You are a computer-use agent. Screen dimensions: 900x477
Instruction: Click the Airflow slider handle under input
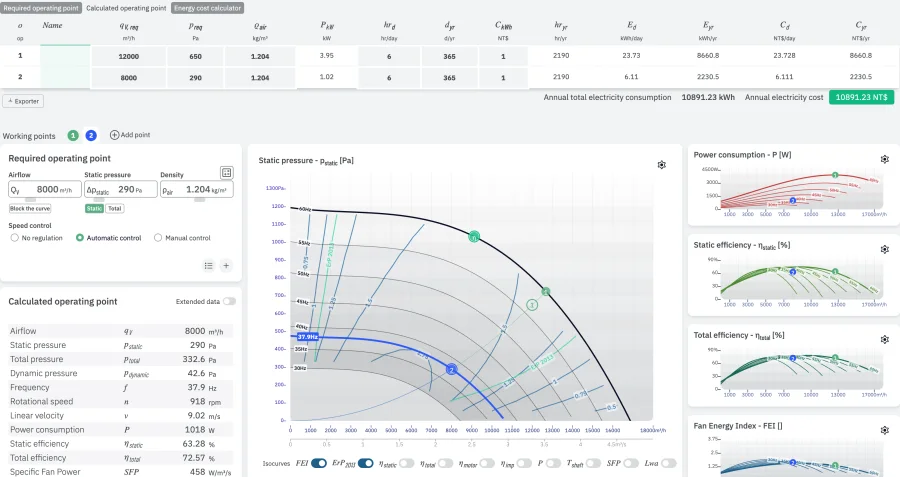coord(30,199)
